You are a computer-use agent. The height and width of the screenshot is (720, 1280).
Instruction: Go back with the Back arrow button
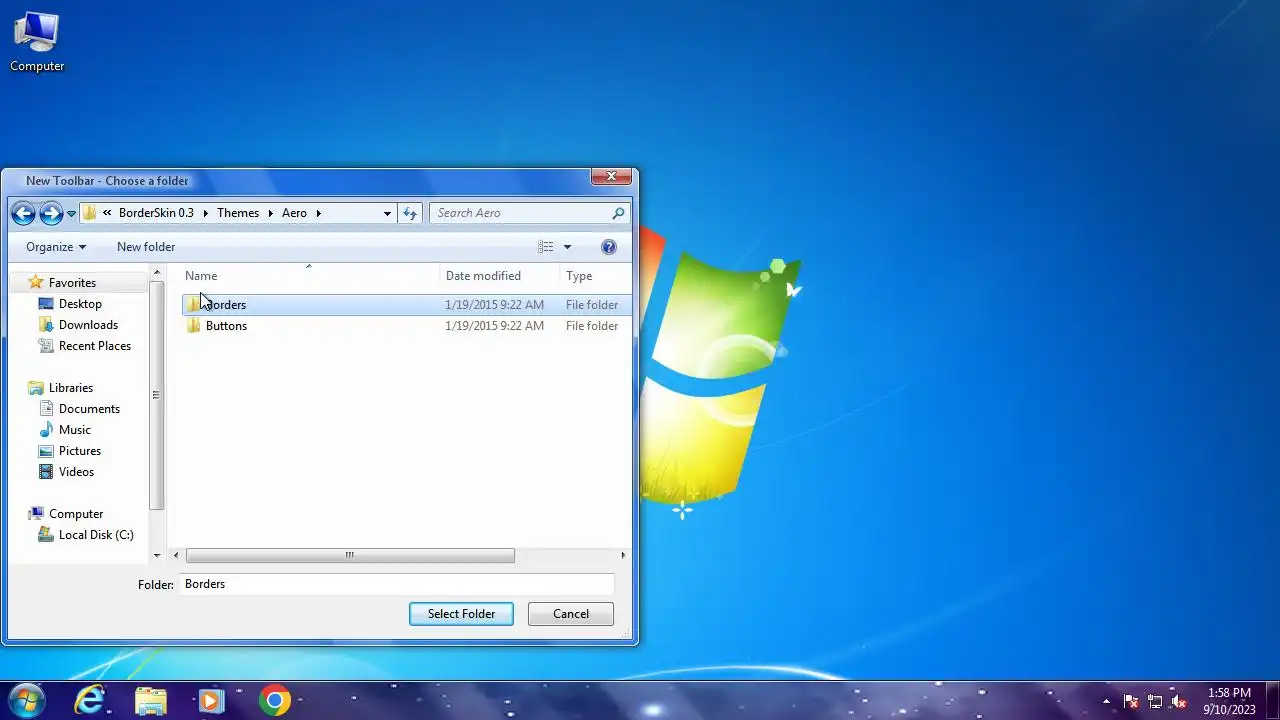tap(23, 213)
